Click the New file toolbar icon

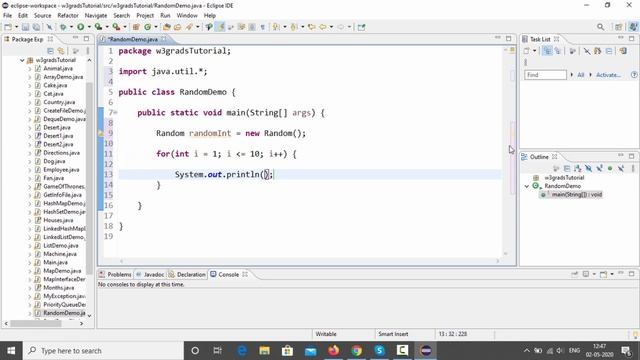click(8, 27)
